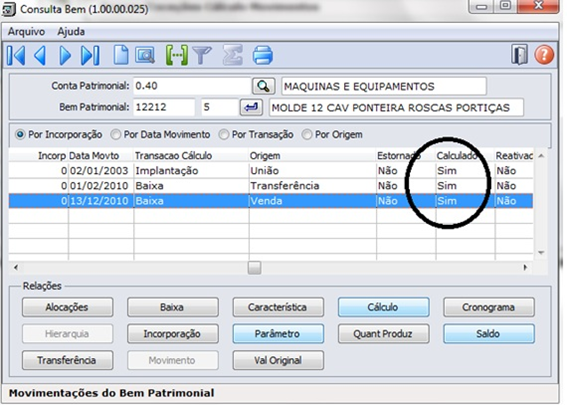Viewport: 567px width, 405px height.
Task: Open the search/zoom magnifier toolbar icon
Action: coord(145,56)
